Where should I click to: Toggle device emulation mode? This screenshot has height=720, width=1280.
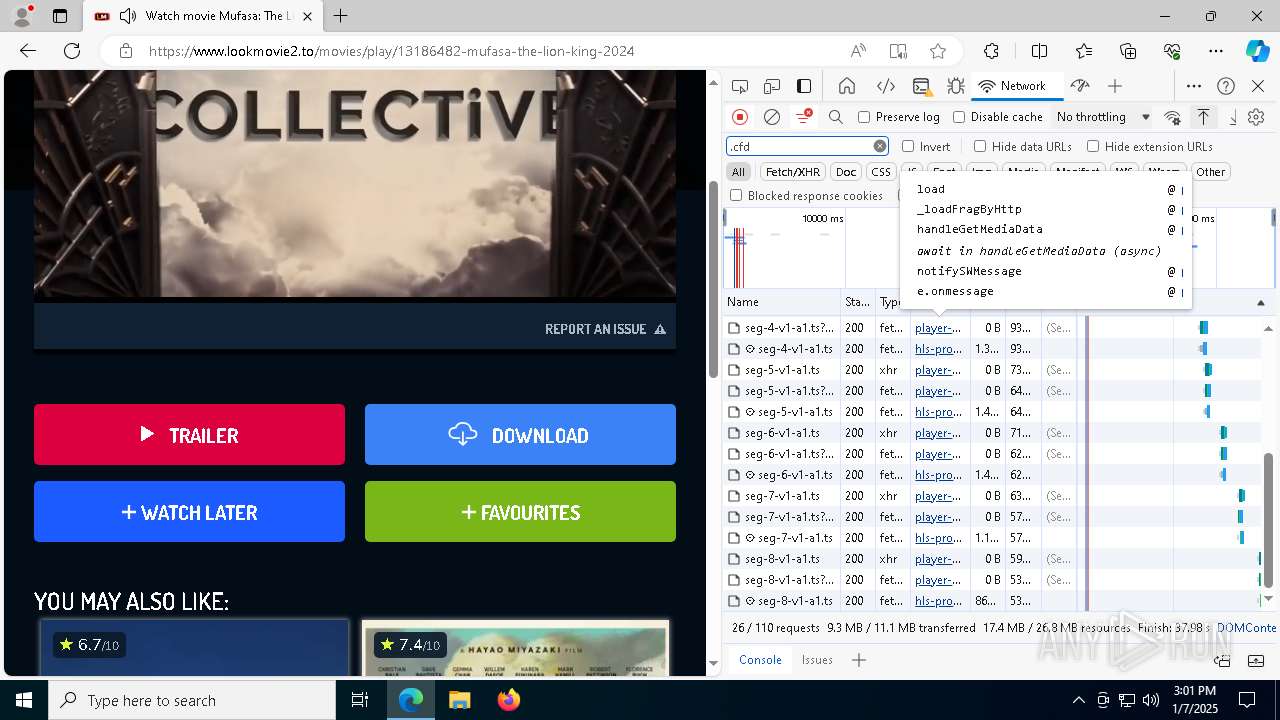pyautogui.click(x=772, y=86)
